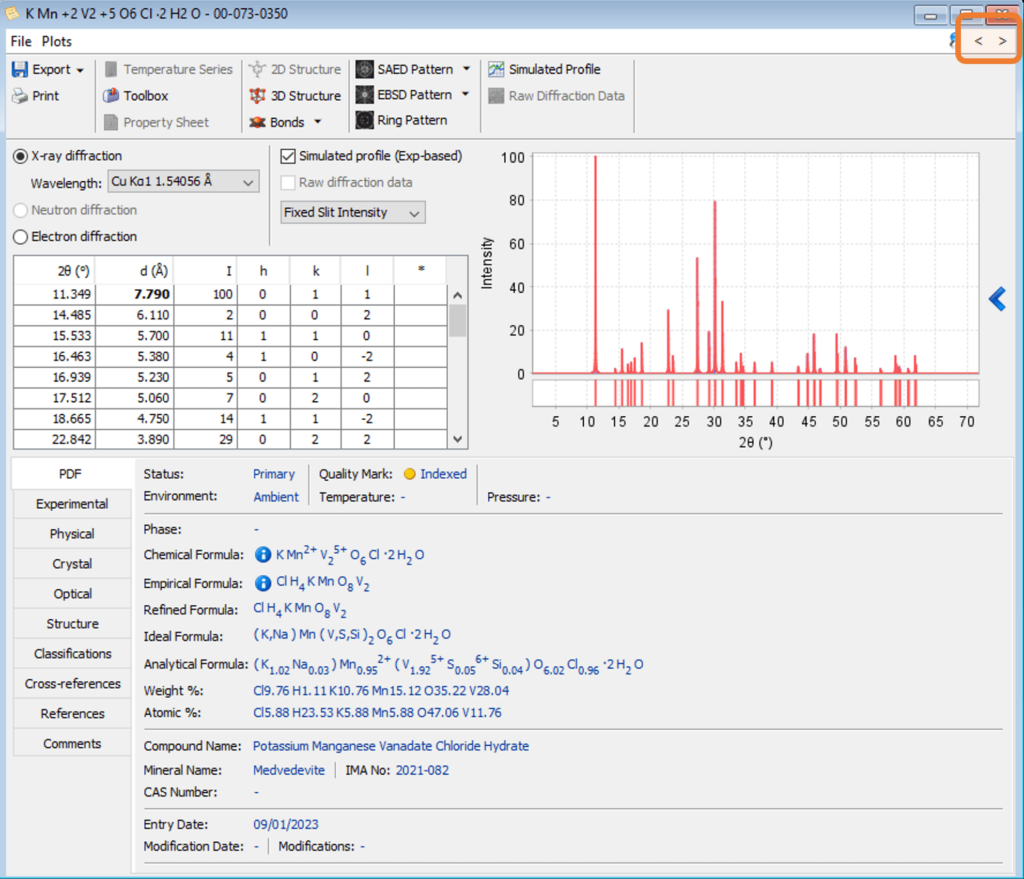
Task: Uncheck Simulated profile (Exp-based)
Action: (x=287, y=156)
